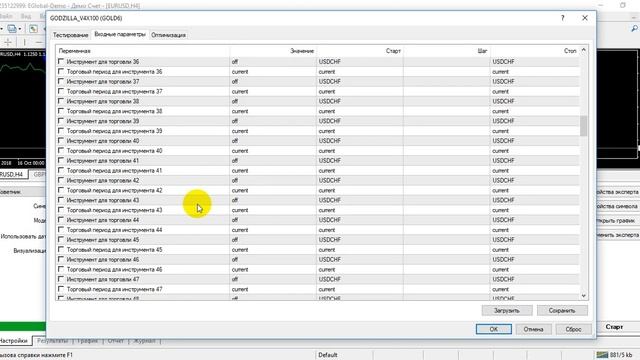640x360 pixels.
Task: Select the crosshair tool in main toolbar
Action: point(8,42)
